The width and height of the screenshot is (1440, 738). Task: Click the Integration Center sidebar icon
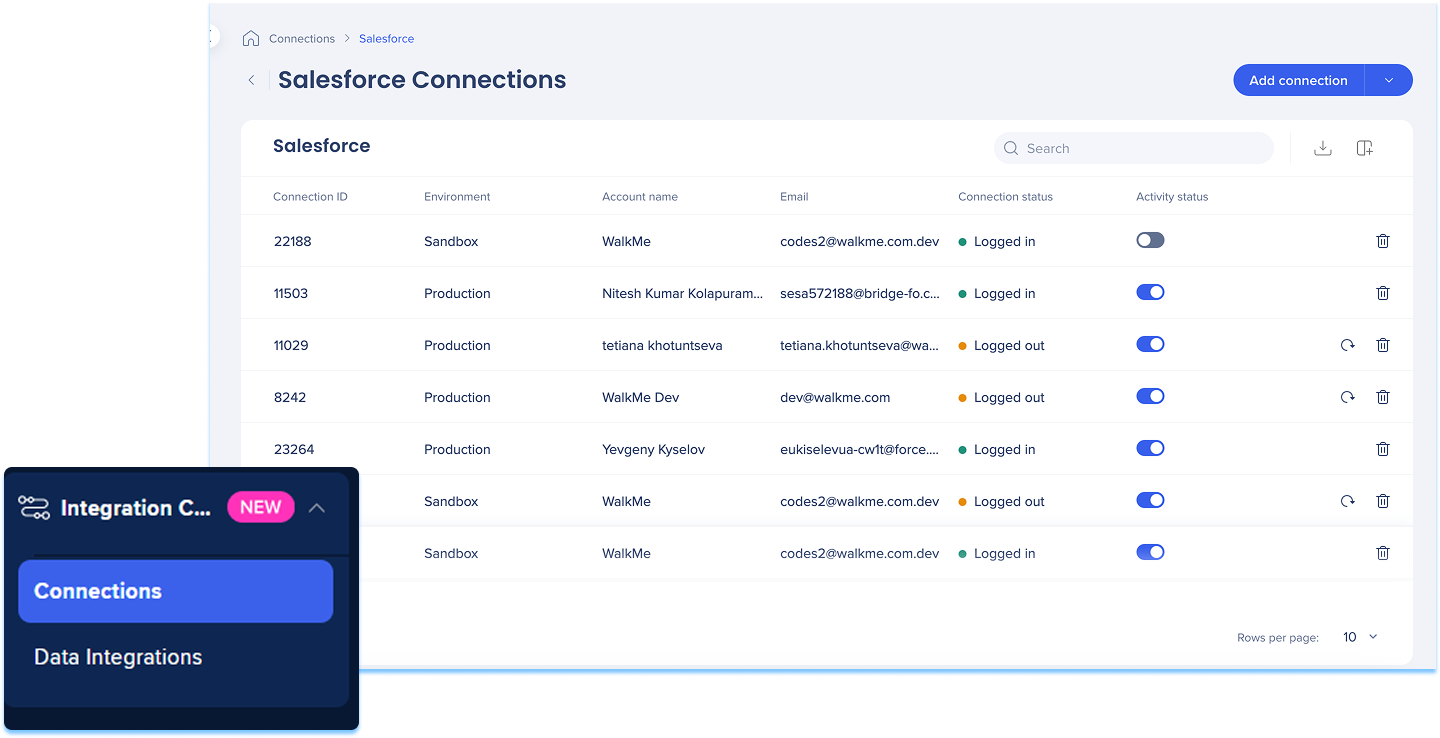tap(34, 508)
